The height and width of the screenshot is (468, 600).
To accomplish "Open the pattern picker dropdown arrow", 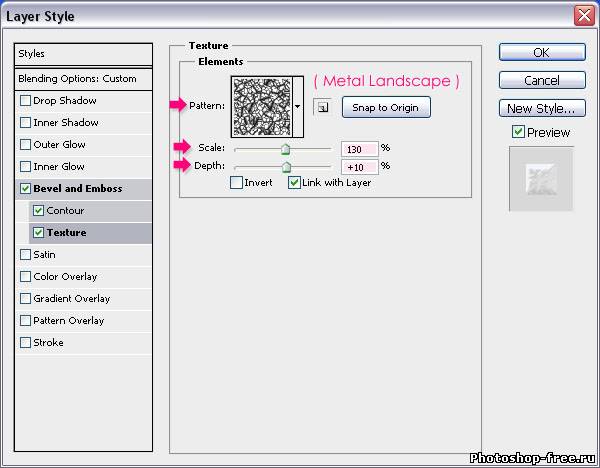I will click(298, 106).
